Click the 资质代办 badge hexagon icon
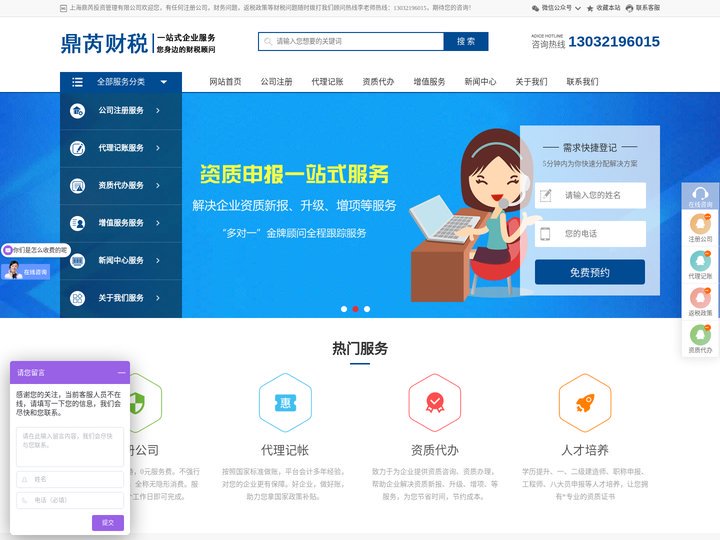The image size is (720, 540). pos(435,403)
